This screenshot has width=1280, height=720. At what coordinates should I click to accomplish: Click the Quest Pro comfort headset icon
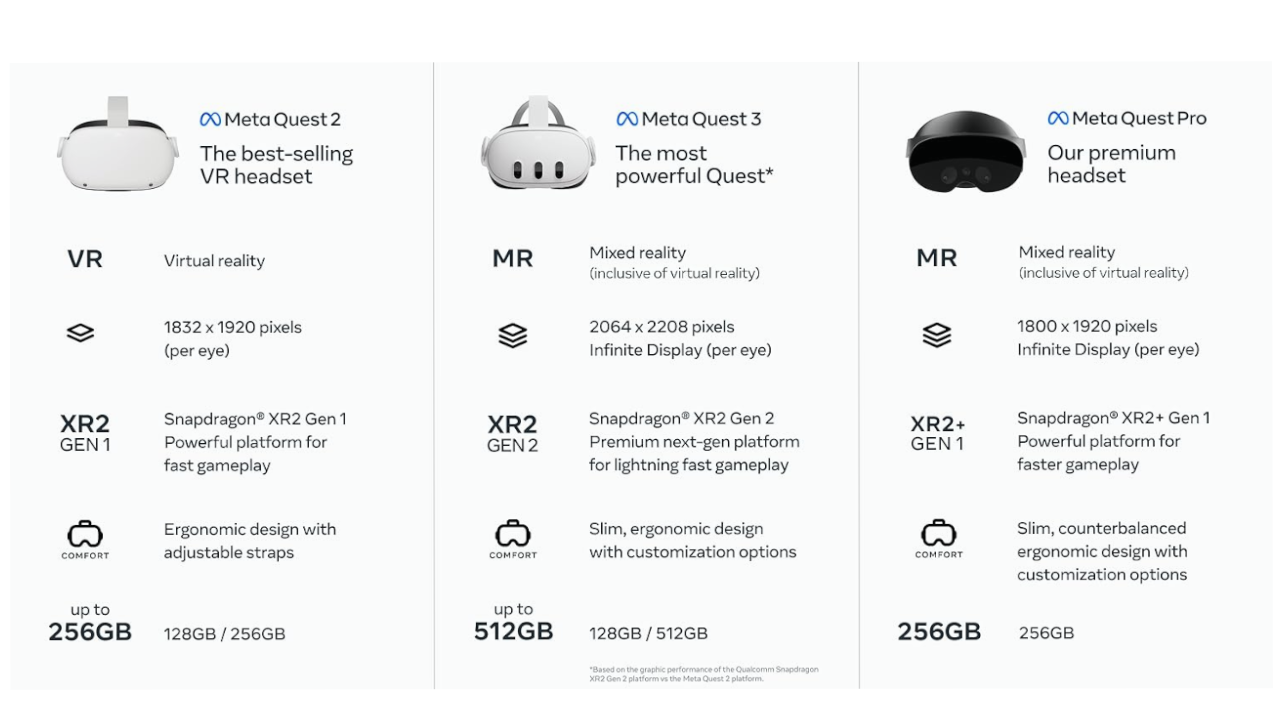(x=938, y=537)
